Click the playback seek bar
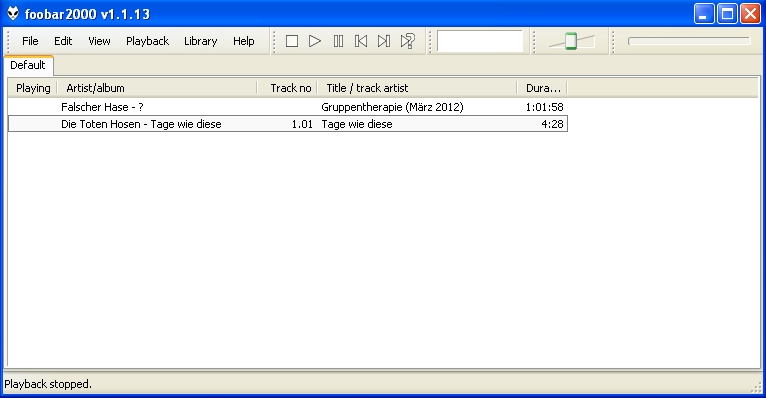 tap(689, 41)
